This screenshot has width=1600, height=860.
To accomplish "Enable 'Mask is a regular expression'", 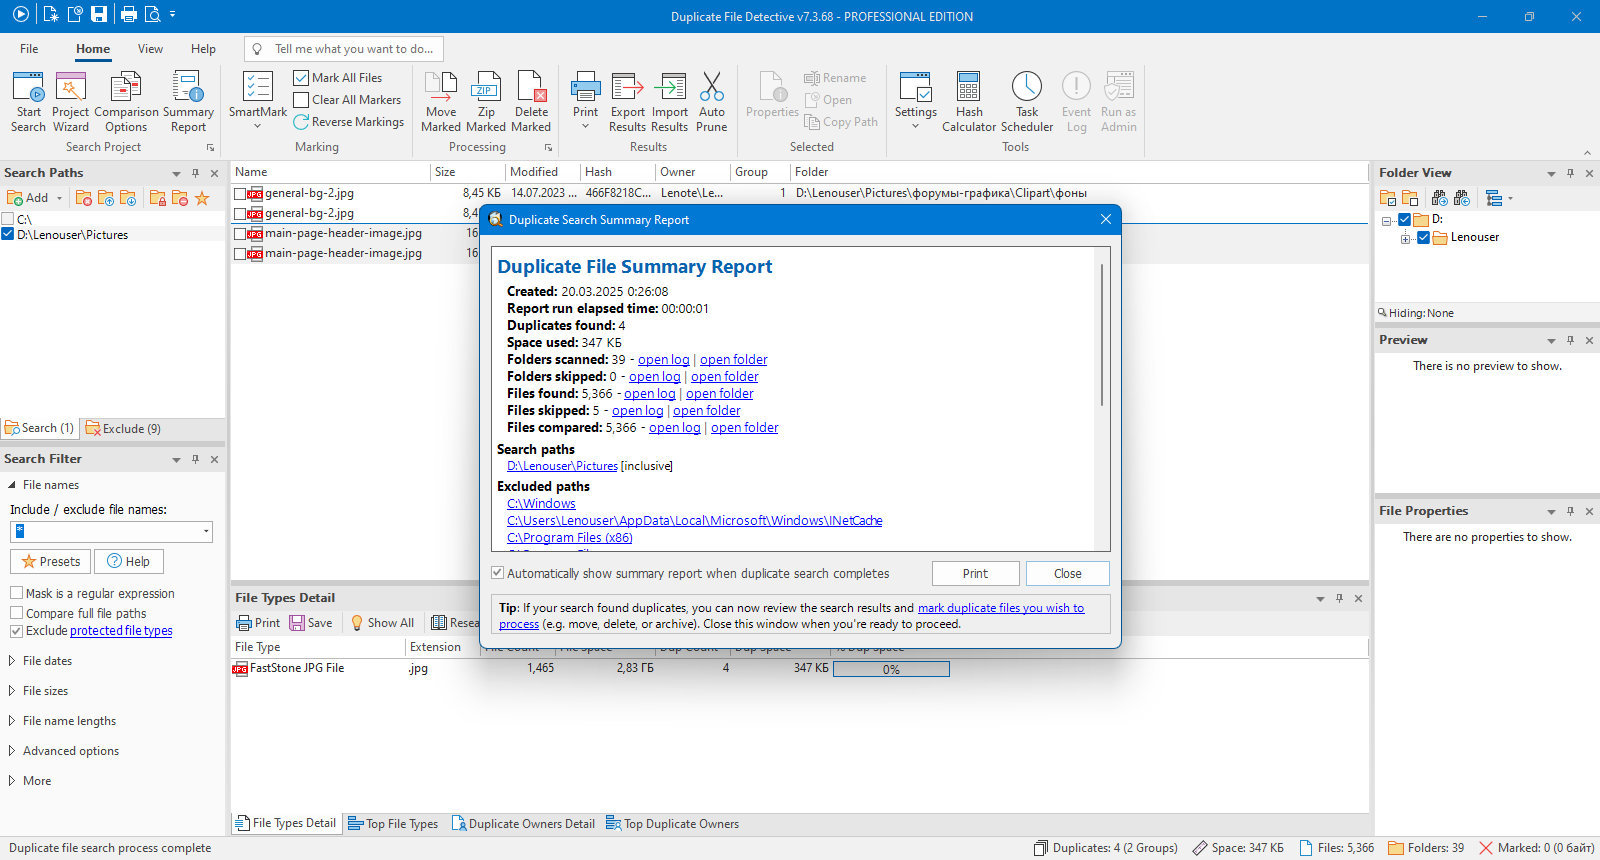I will click(16, 593).
